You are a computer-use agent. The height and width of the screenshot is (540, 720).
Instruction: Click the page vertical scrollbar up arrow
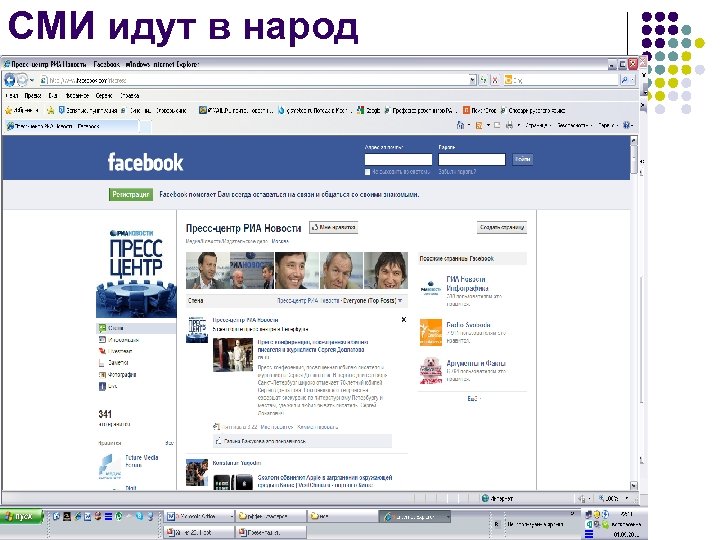634,140
